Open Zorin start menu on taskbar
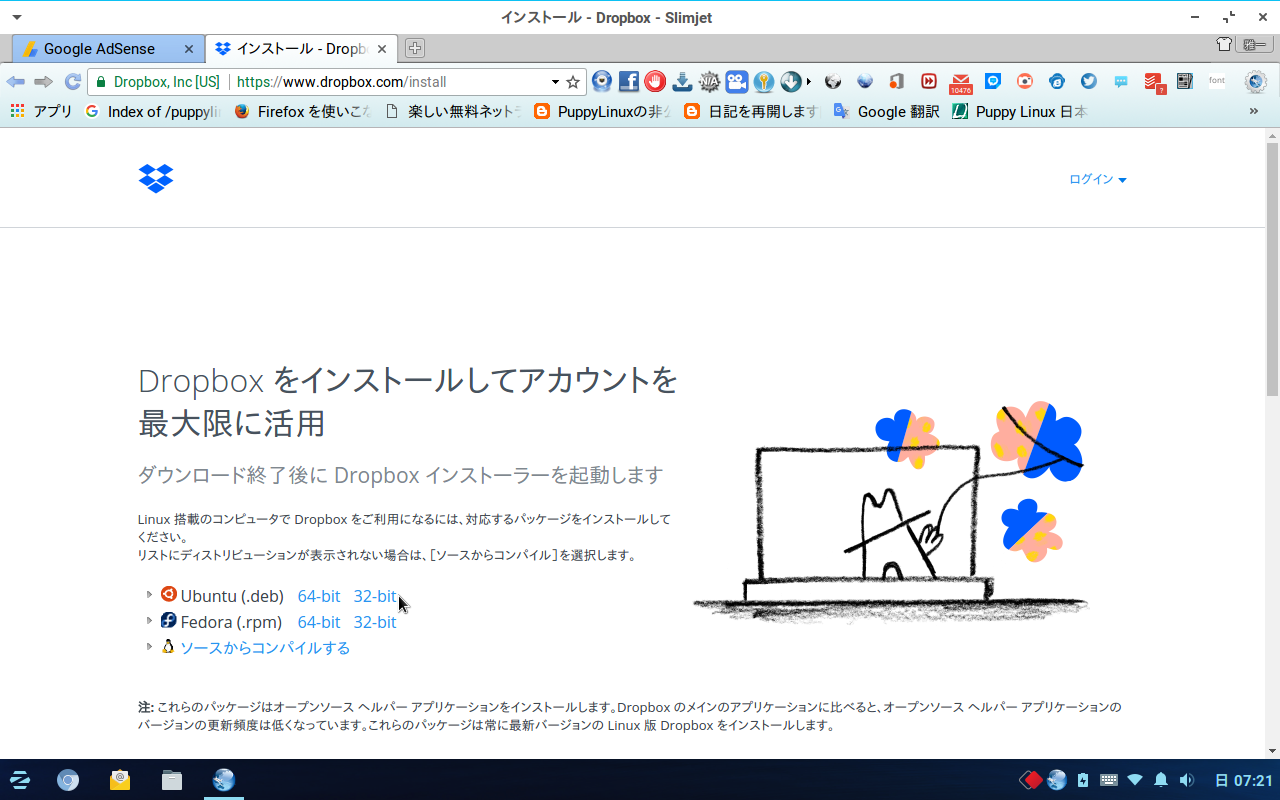The image size is (1280, 800). [x=20, y=780]
